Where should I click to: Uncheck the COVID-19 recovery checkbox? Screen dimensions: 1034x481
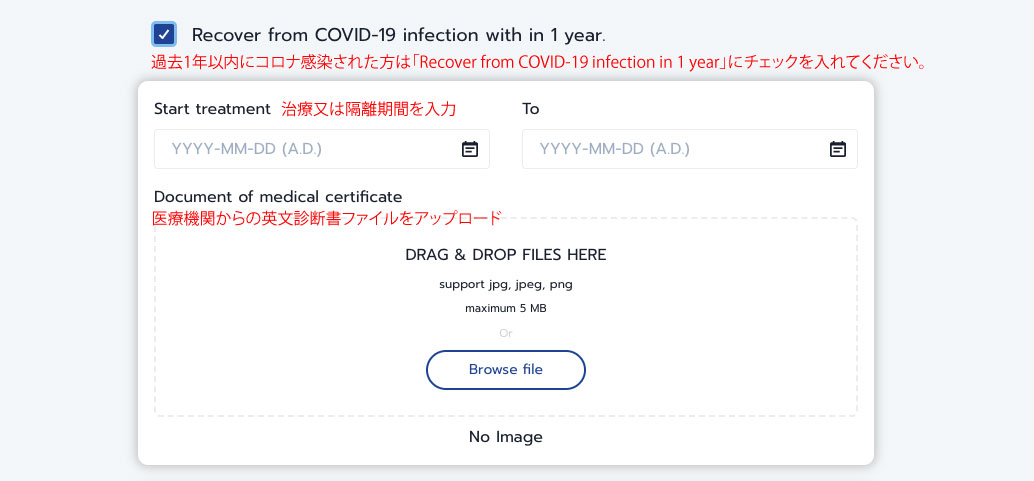[x=165, y=34]
